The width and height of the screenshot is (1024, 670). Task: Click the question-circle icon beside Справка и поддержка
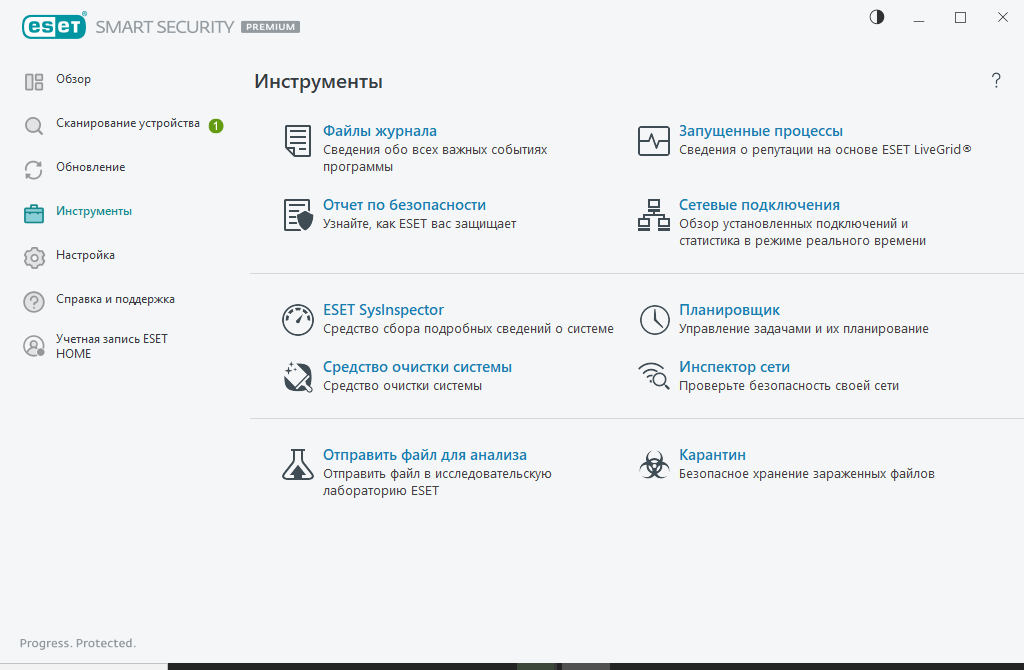(x=34, y=302)
